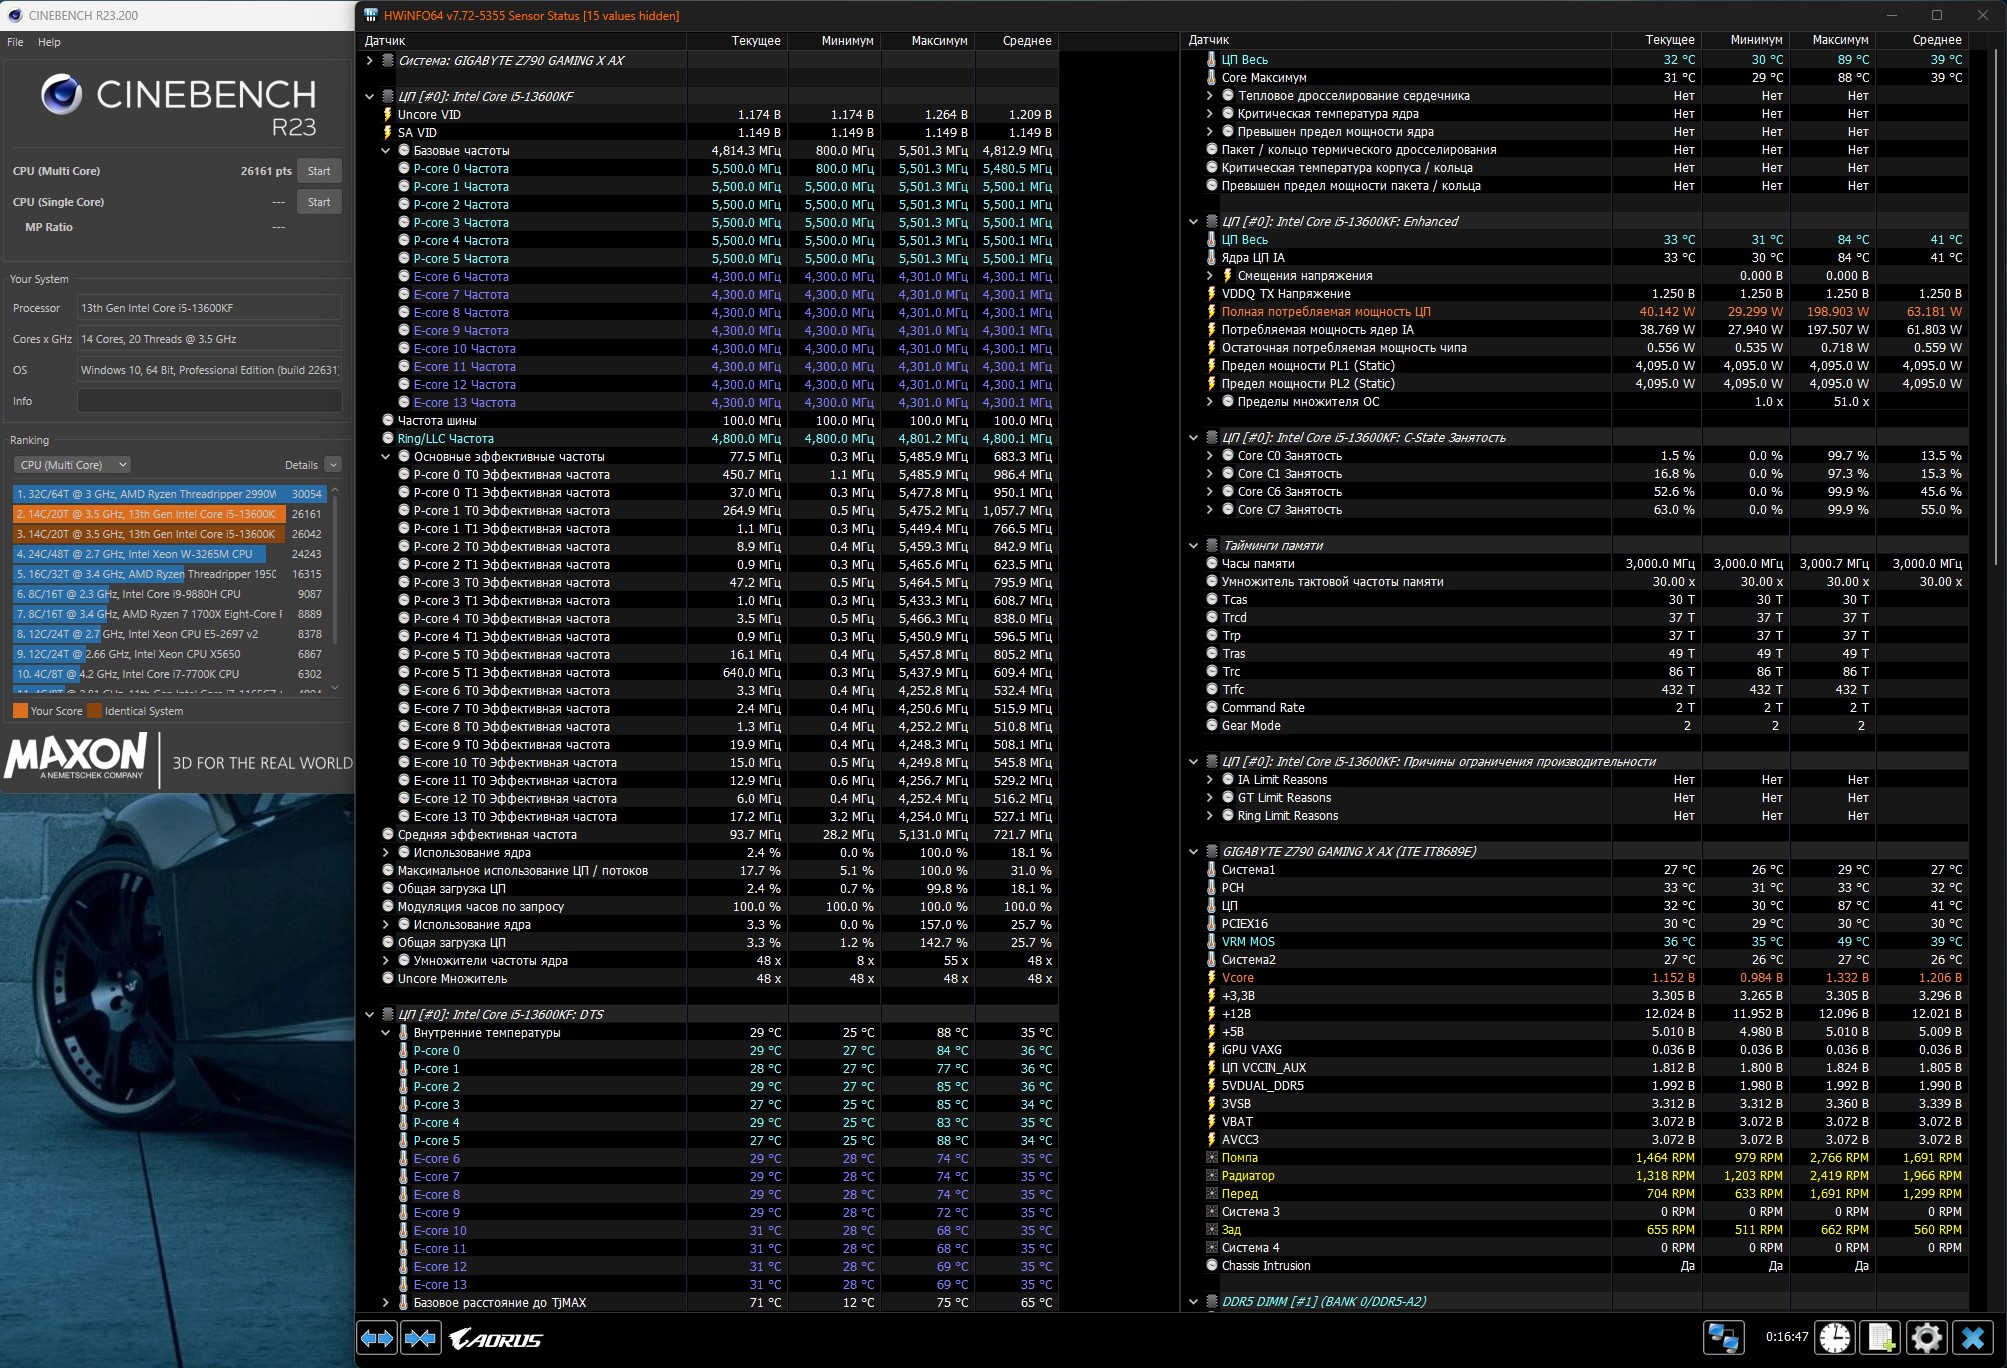Click the shrink layout arrows icon in HWiNFO
2007x1368 pixels.
tap(421, 1338)
